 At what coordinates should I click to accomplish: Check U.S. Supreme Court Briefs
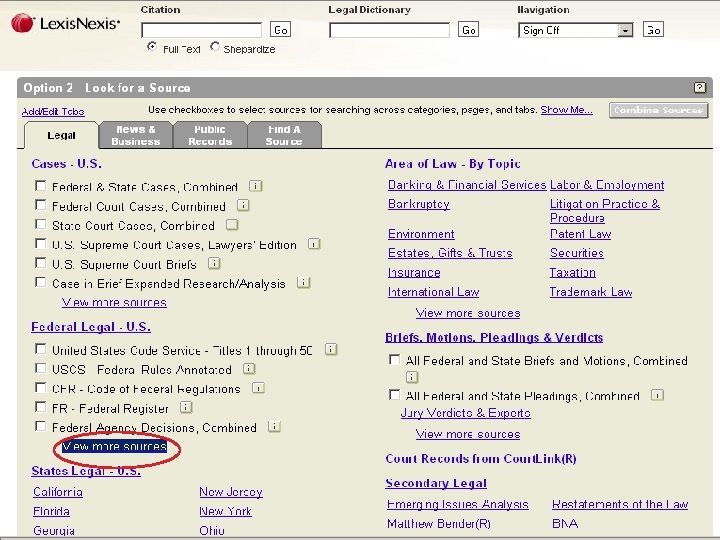pos(40,263)
